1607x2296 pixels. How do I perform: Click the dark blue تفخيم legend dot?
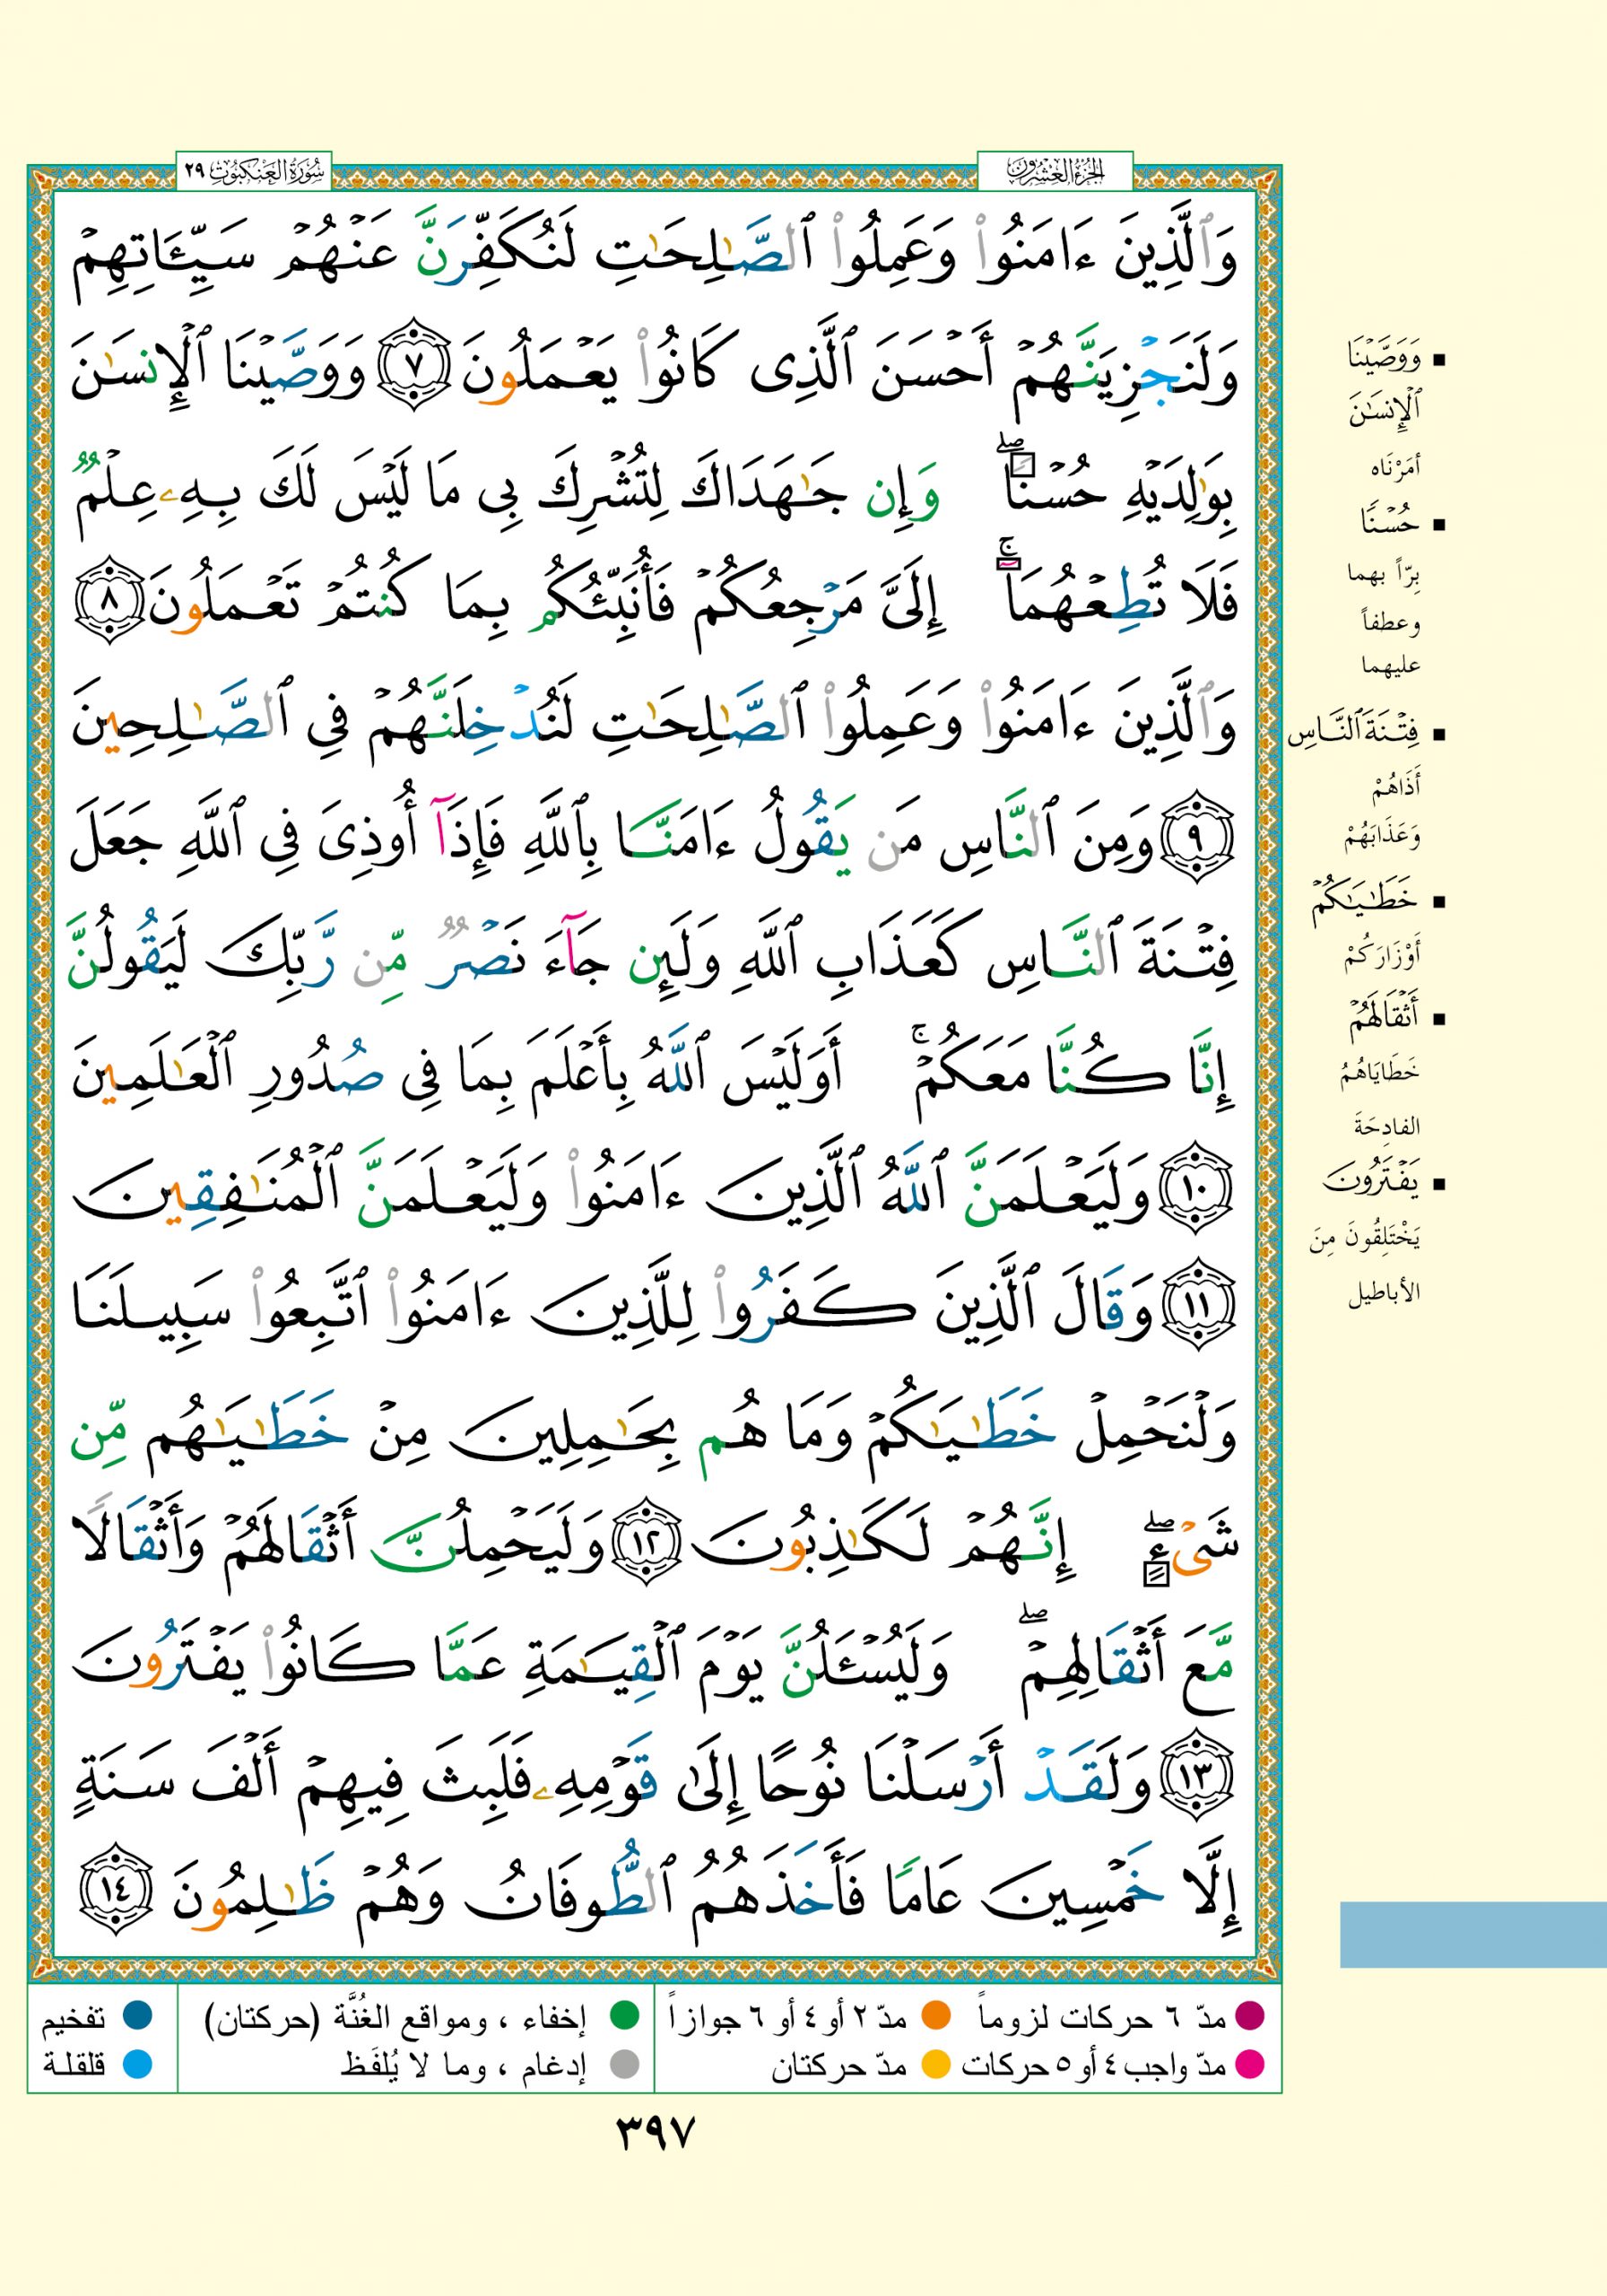[137, 2017]
